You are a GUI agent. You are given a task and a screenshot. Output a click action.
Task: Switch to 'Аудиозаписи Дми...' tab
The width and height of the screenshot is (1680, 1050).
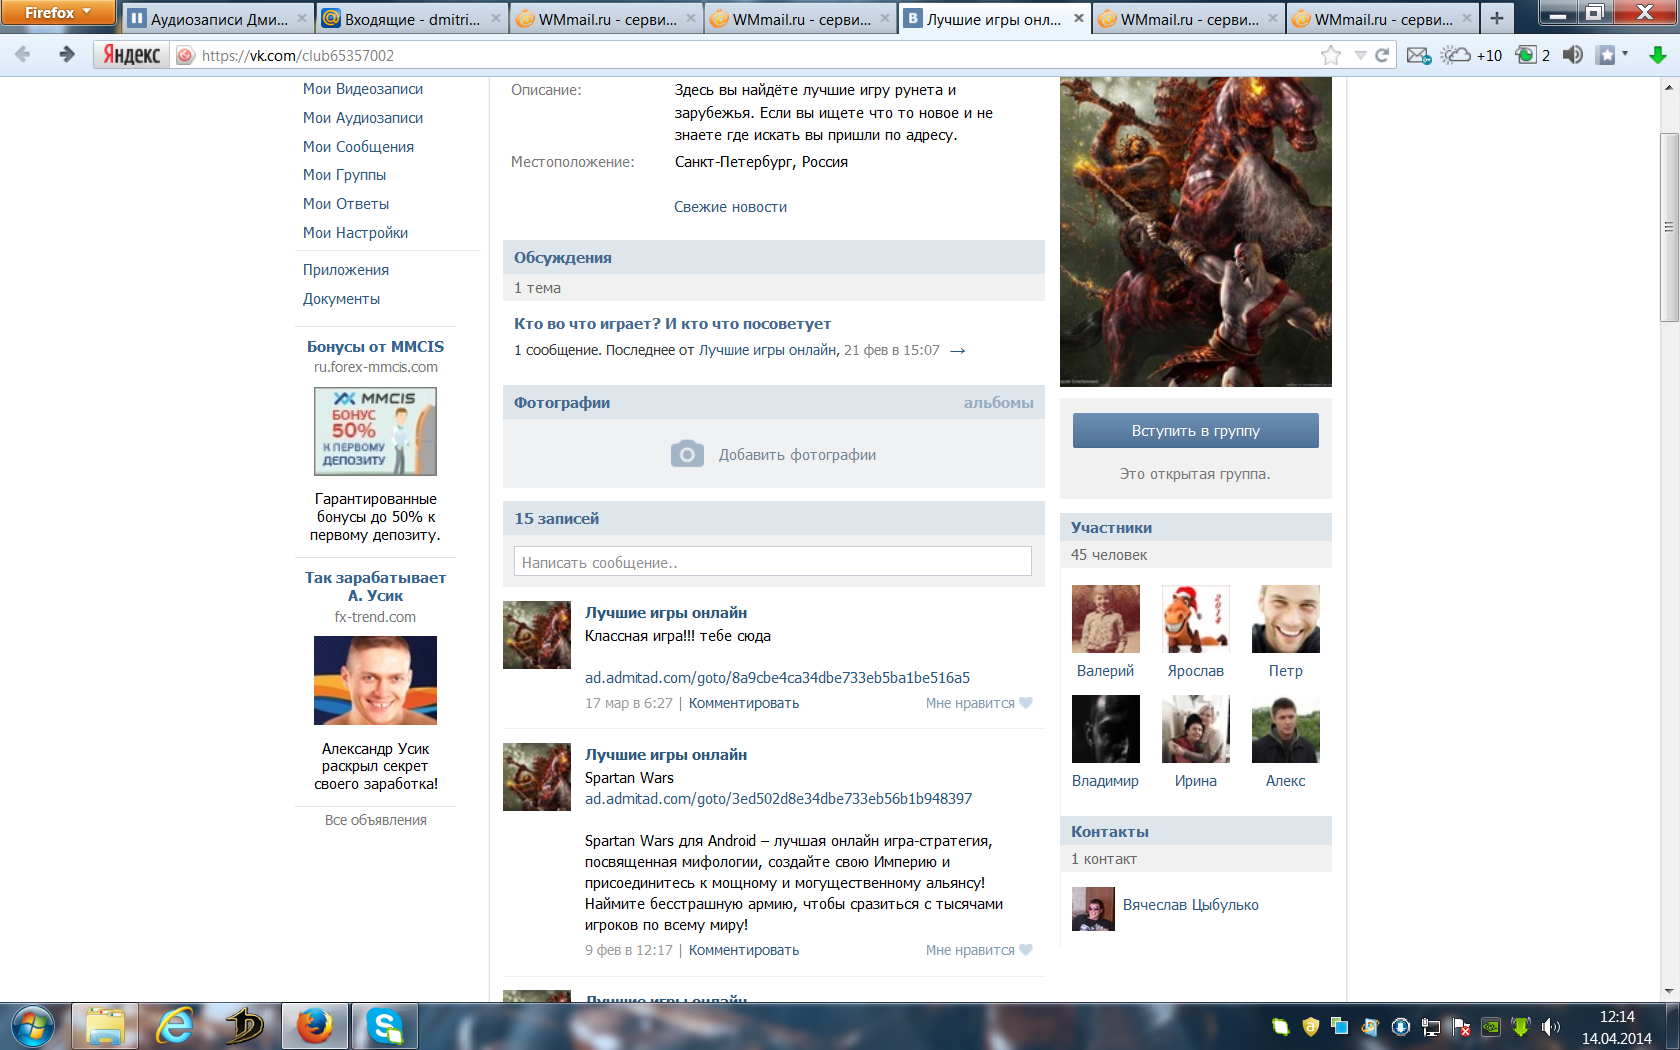click(x=217, y=18)
